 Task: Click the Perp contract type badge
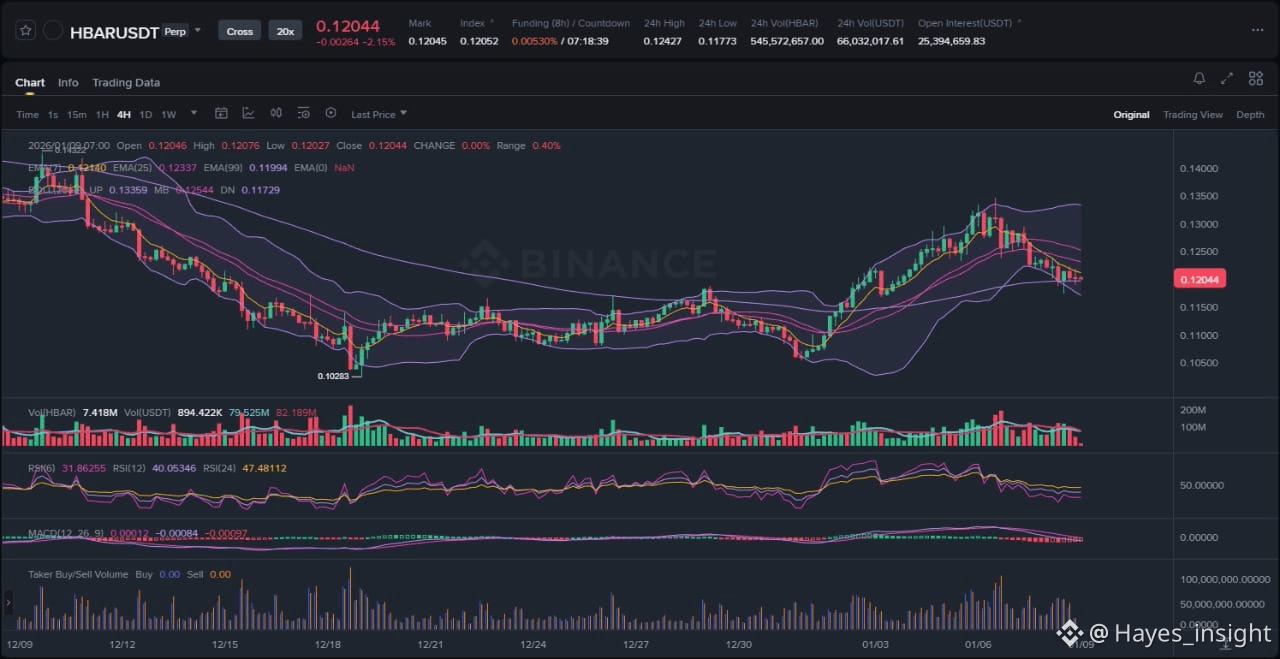[175, 31]
